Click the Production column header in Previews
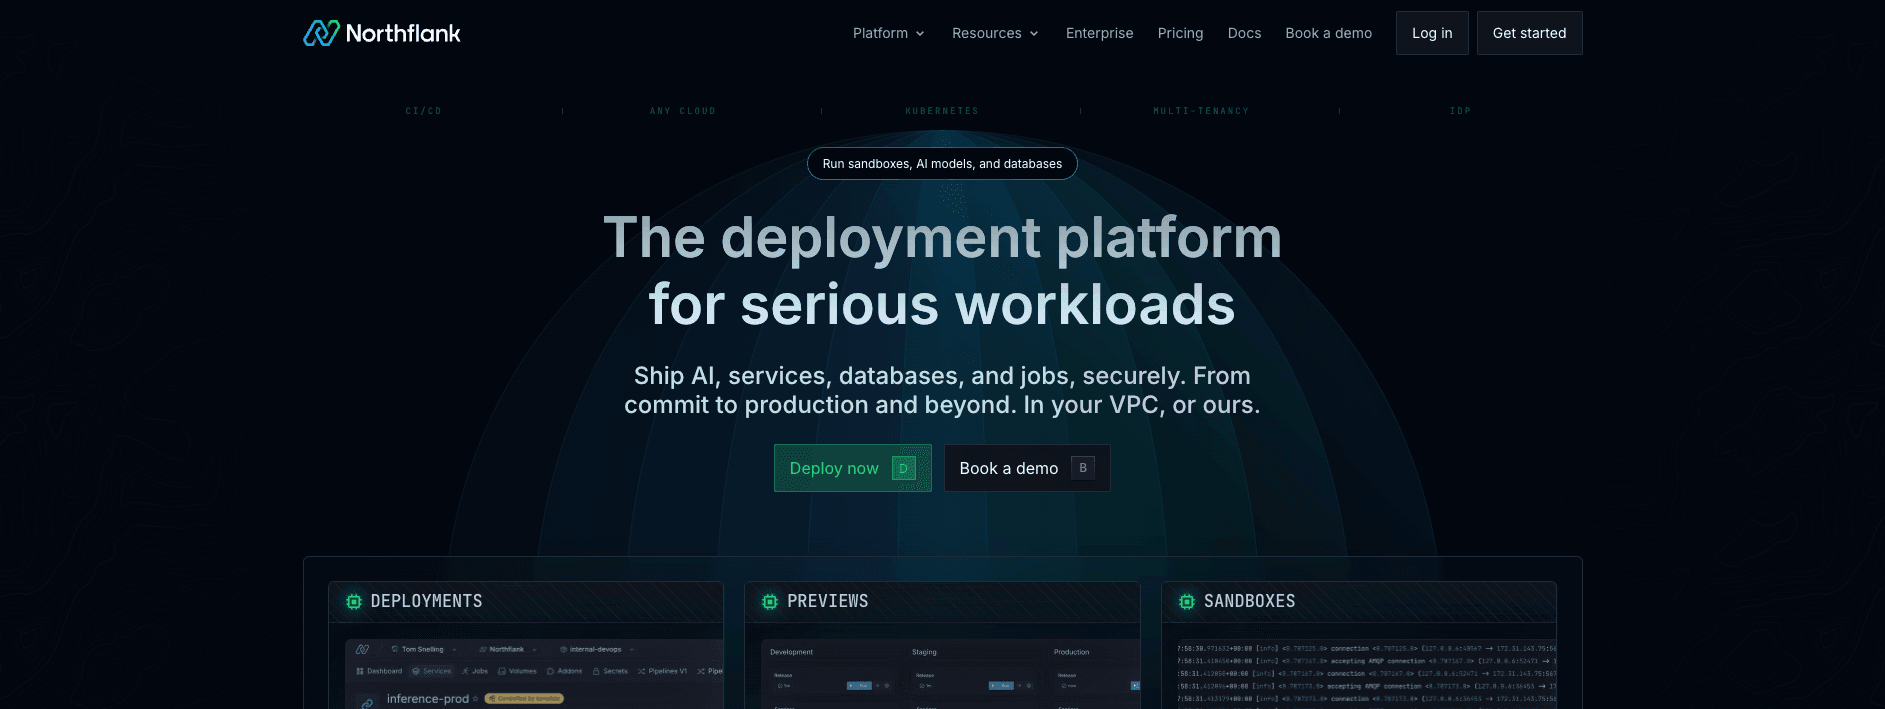 (x=1071, y=652)
